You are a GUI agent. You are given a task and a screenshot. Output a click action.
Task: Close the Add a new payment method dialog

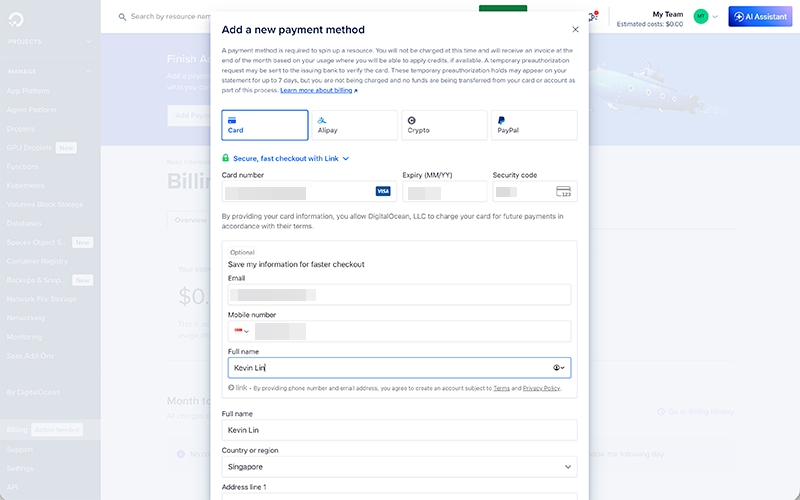(575, 30)
